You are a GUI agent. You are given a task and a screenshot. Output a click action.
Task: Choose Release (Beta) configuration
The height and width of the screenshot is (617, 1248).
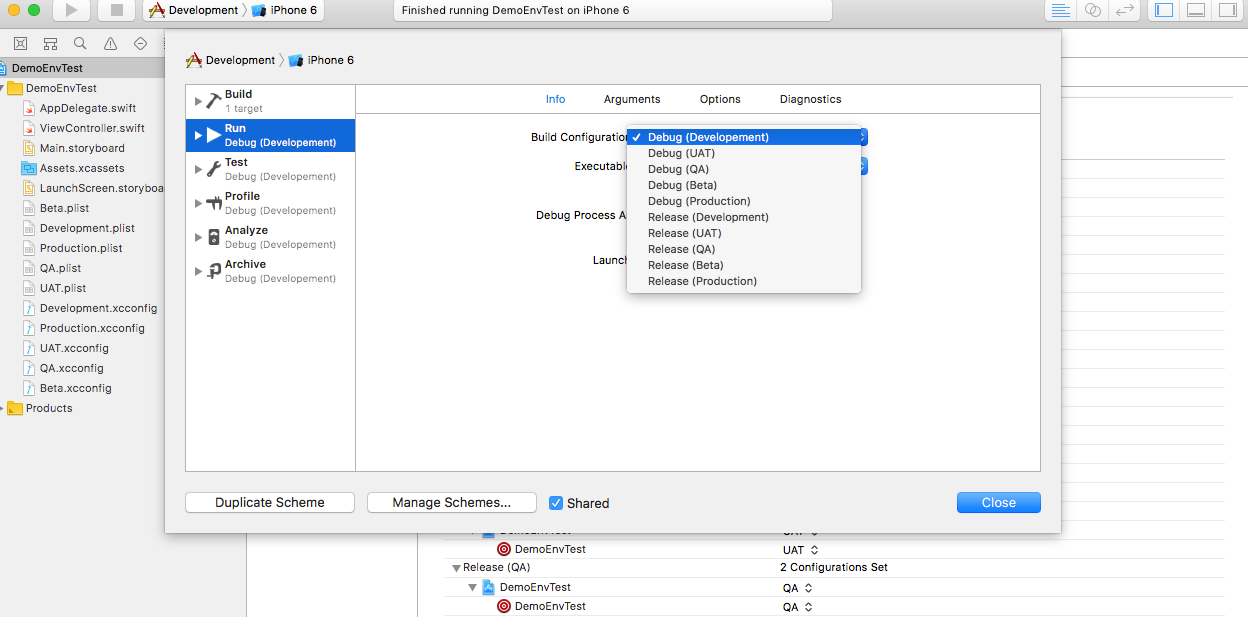[x=744, y=265]
